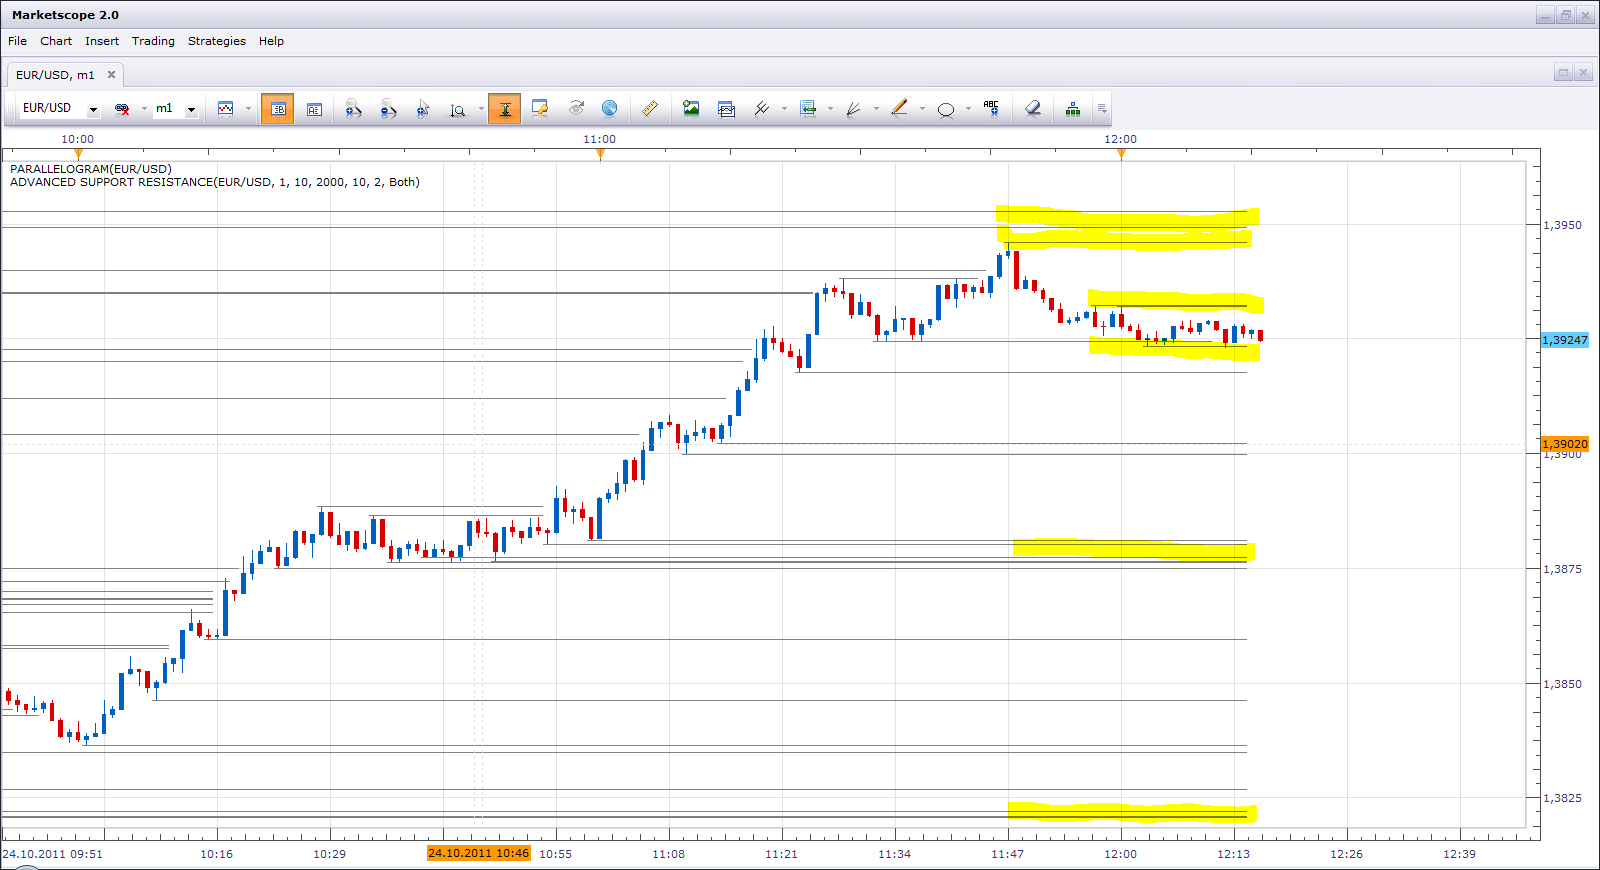Click the current price label 1,39247
The width and height of the screenshot is (1600, 870).
point(1565,340)
